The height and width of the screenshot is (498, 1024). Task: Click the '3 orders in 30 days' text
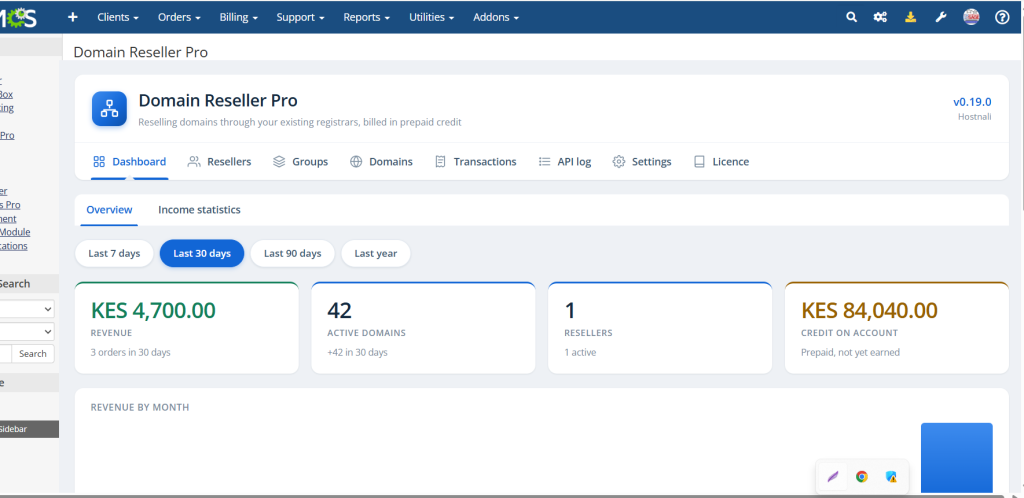[x=131, y=352]
